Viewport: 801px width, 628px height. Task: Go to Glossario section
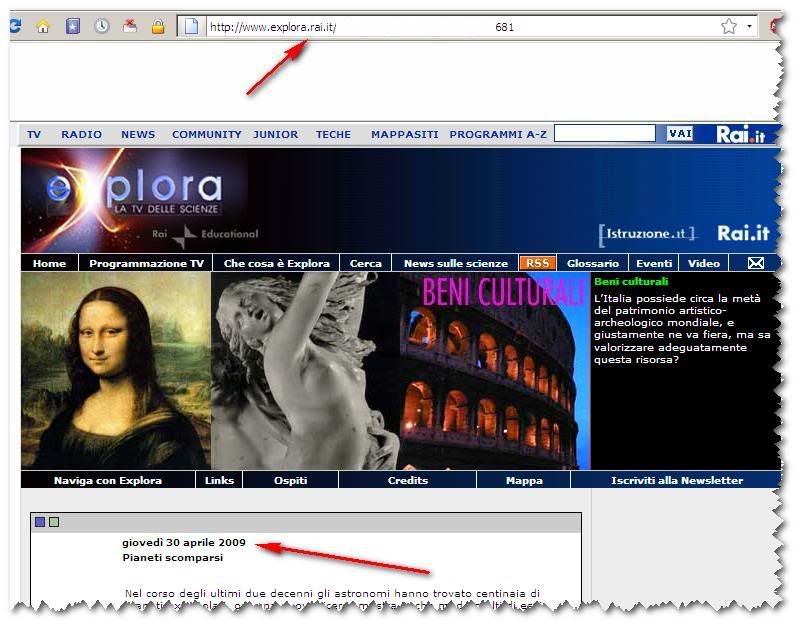coord(592,263)
